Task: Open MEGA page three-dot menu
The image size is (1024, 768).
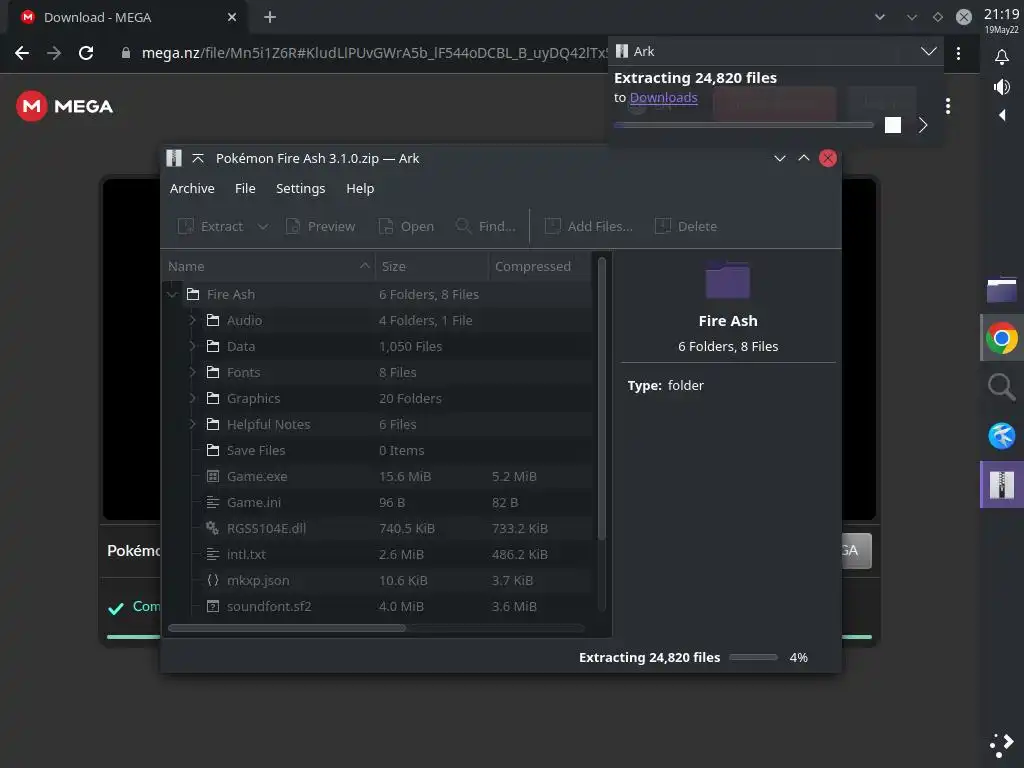Action: click(x=948, y=106)
